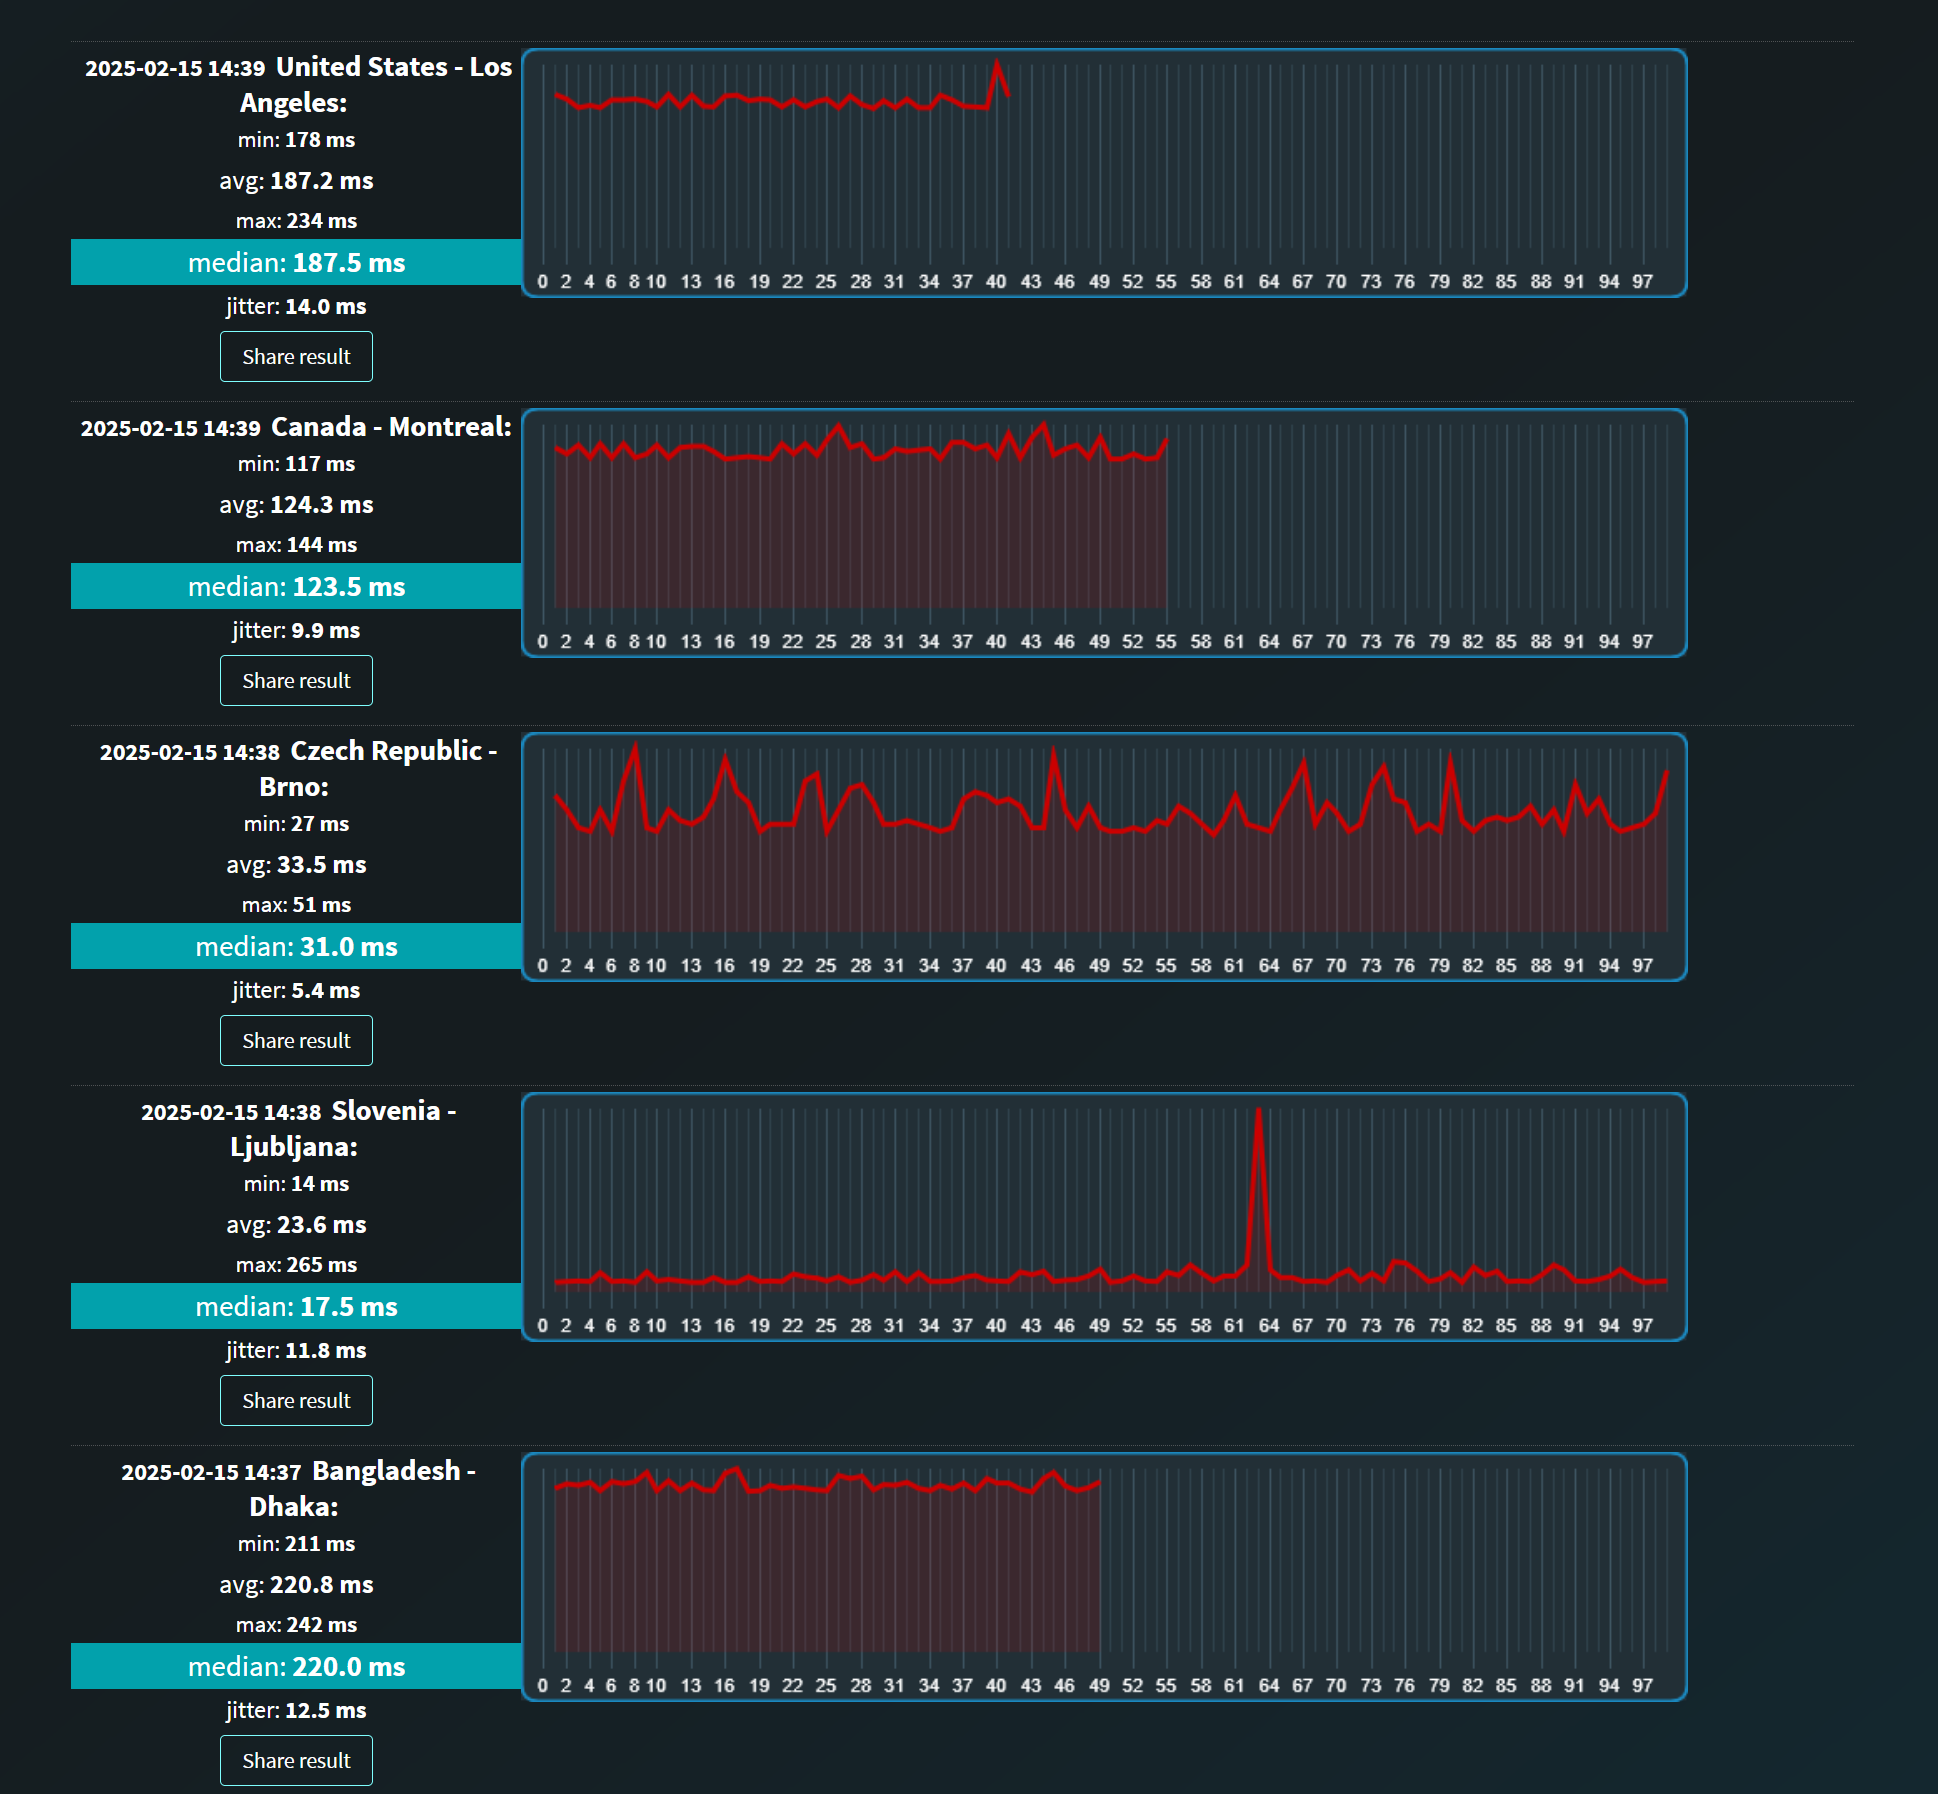
Task: Click the tall spike in the Ljubljana chart
Action: [x=1258, y=1190]
